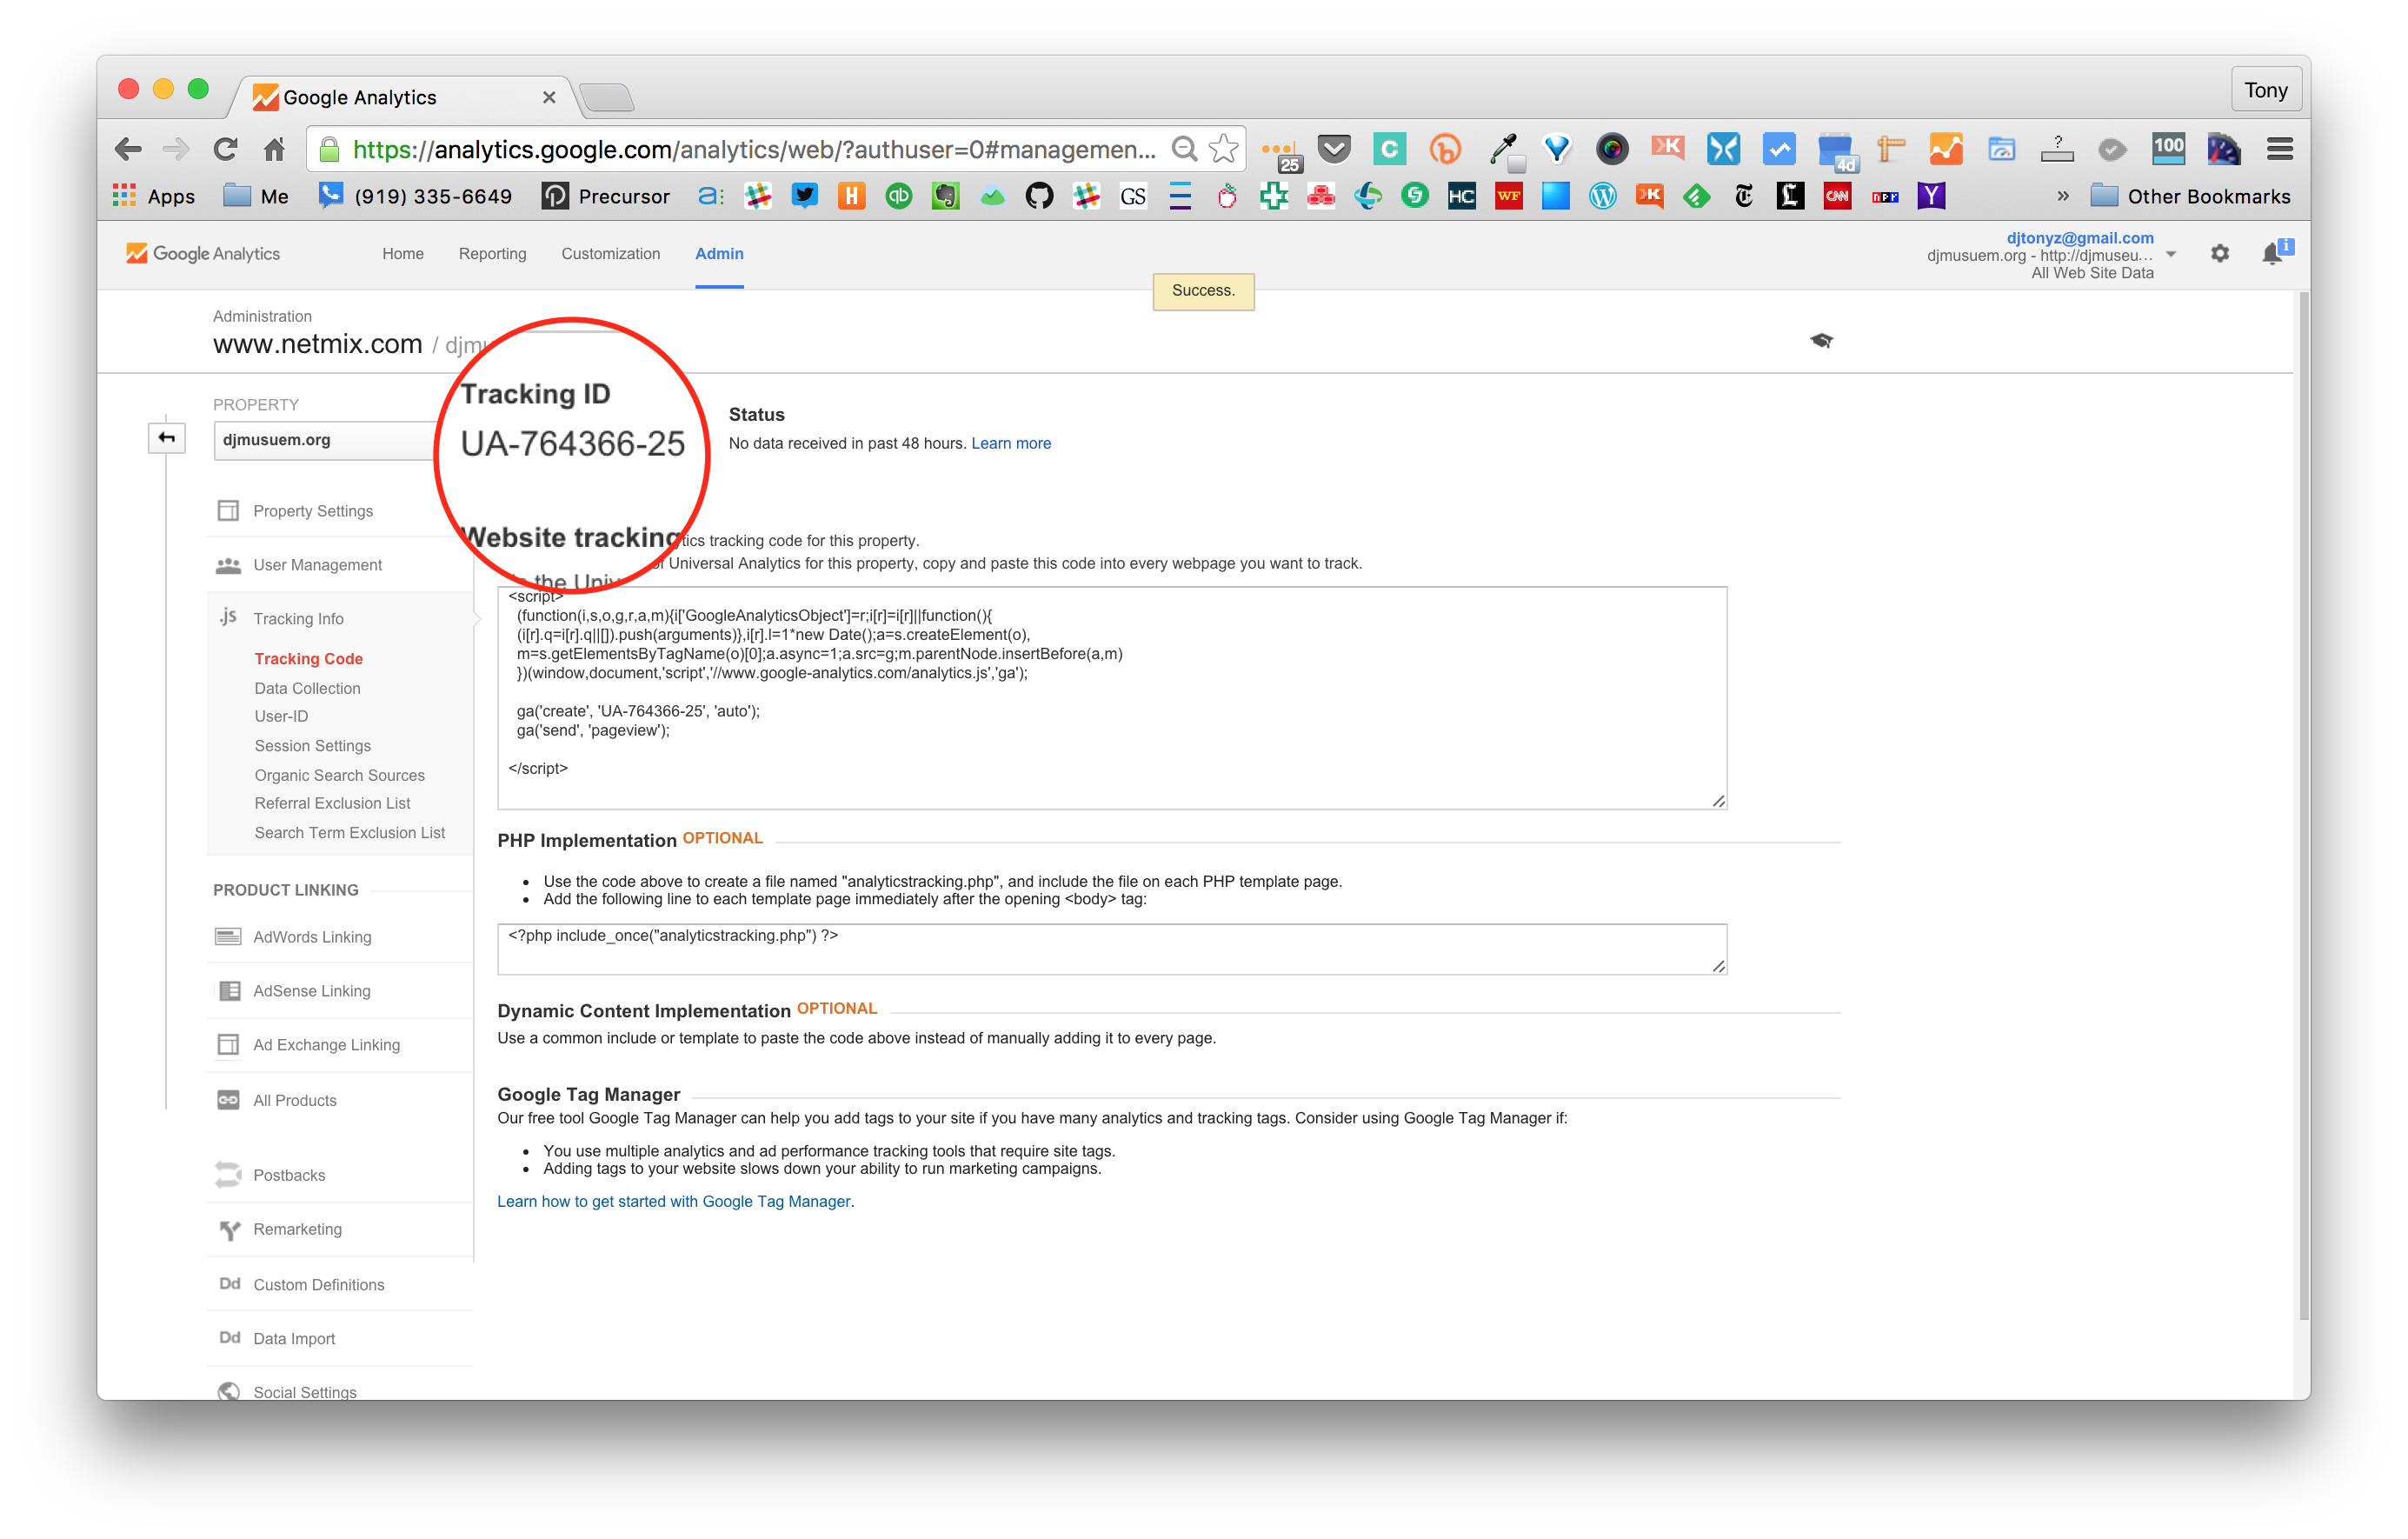Open the notifications bell icon
This screenshot has height=1539, width=2408.
(2272, 254)
